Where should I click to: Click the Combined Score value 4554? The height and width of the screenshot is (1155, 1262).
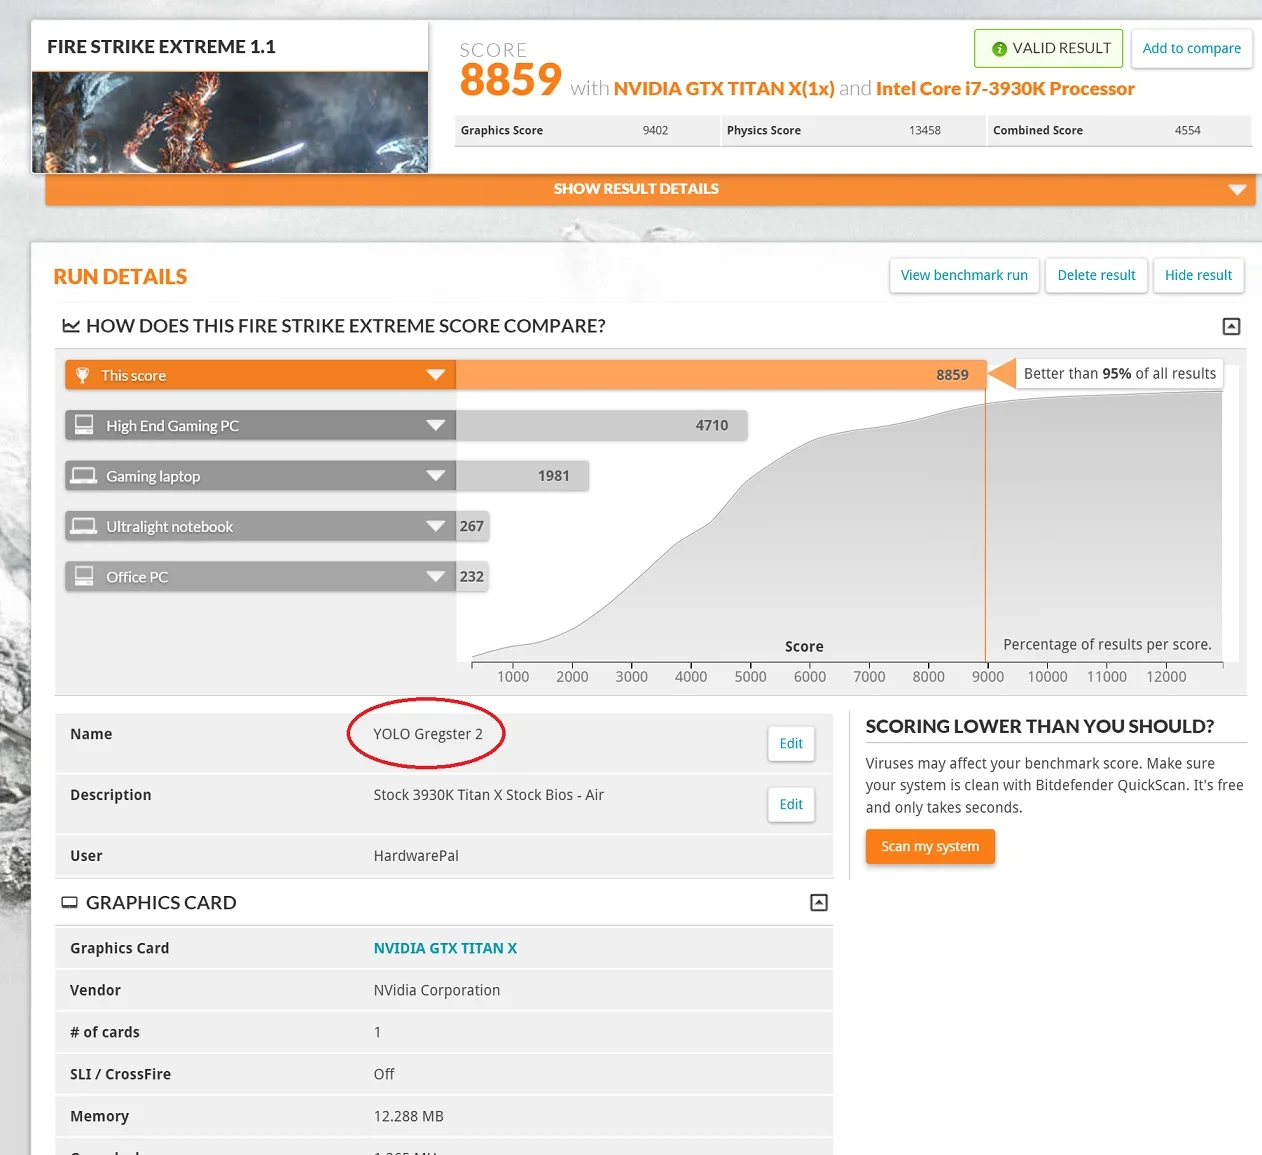point(1188,131)
